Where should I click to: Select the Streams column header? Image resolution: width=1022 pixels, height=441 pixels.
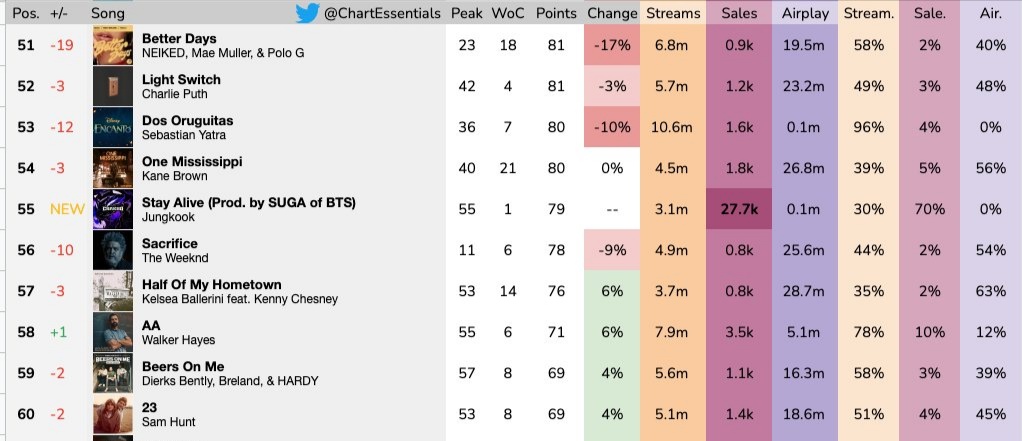(x=672, y=13)
